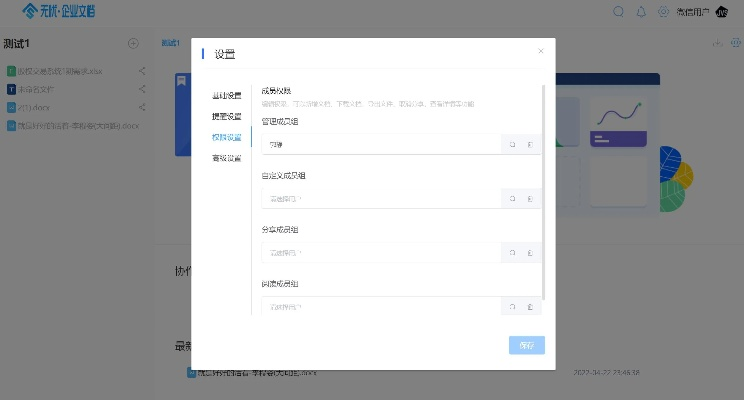Viewport: 744px width, 400px height.
Task: Click share icon next to 2(1).docx
Action: click(142, 107)
